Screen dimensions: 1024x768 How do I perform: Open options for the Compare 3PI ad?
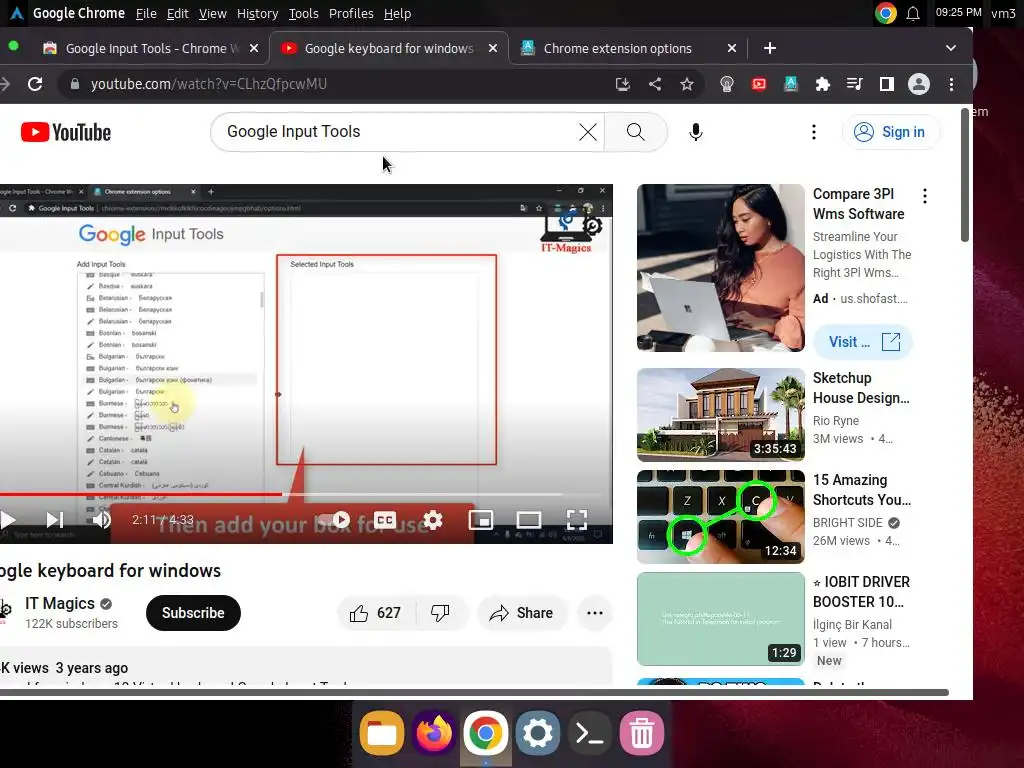[x=924, y=195]
